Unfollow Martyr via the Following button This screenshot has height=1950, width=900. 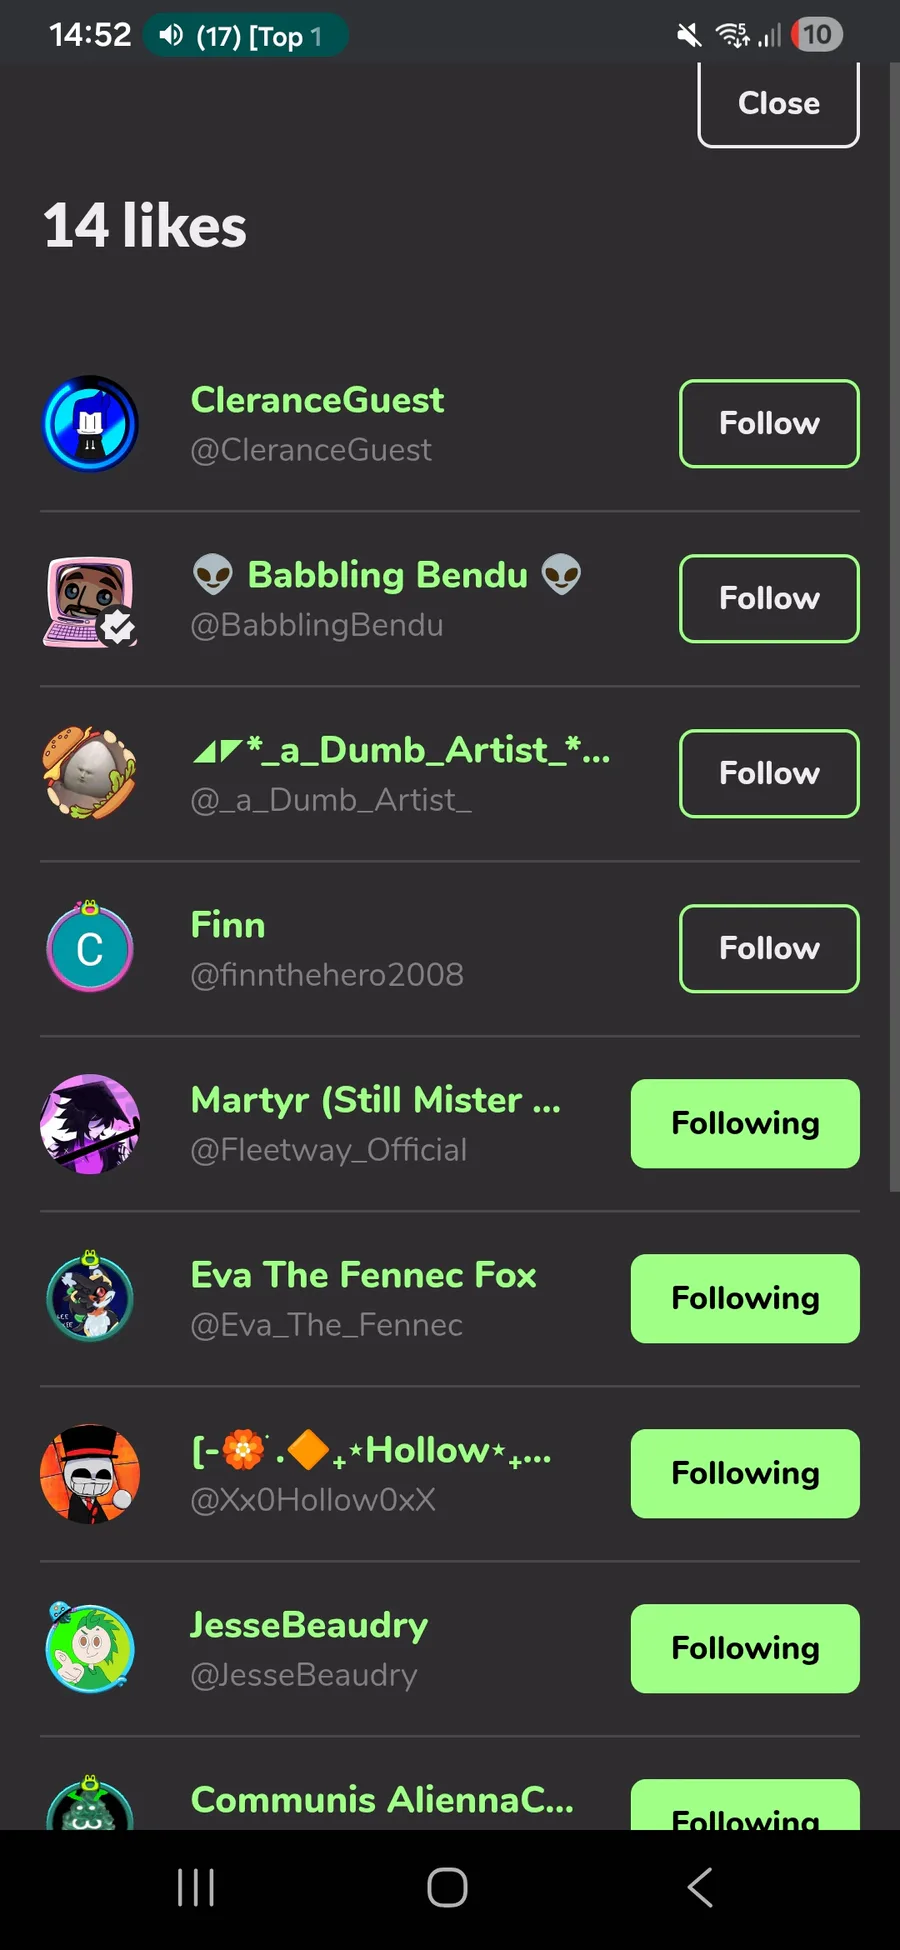(x=744, y=1124)
